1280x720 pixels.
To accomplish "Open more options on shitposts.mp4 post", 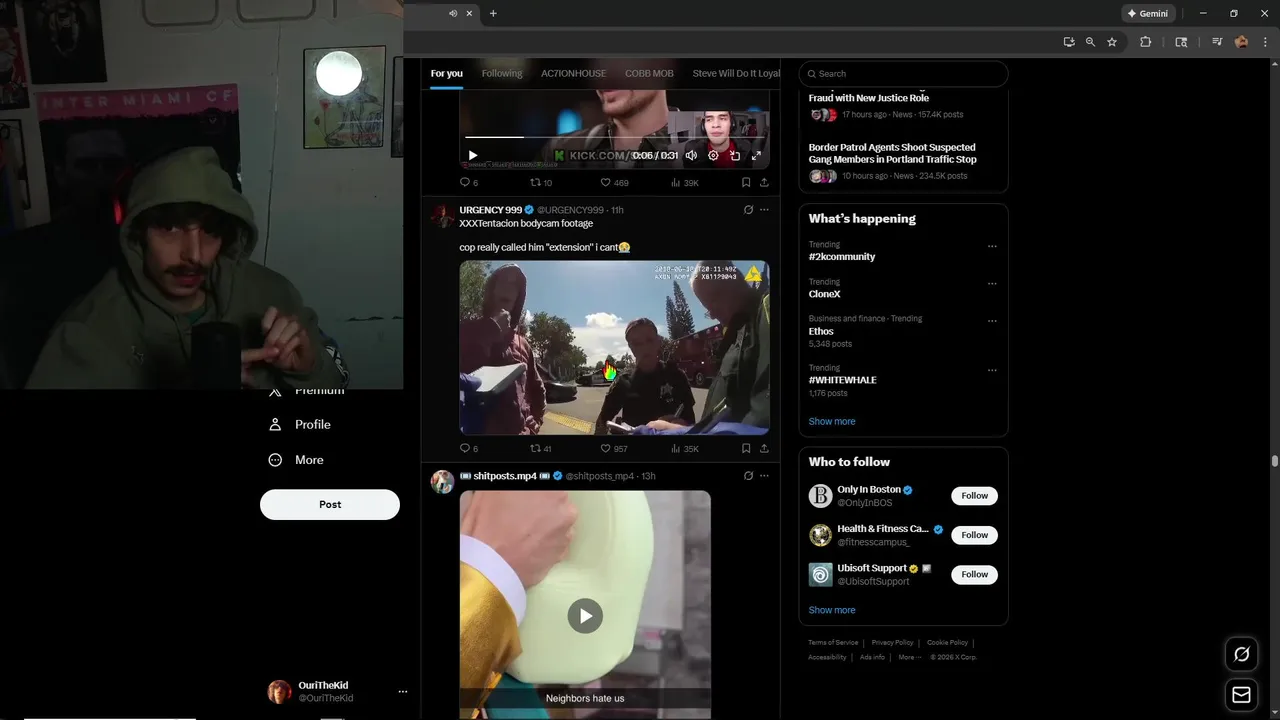I will coord(764,476).
